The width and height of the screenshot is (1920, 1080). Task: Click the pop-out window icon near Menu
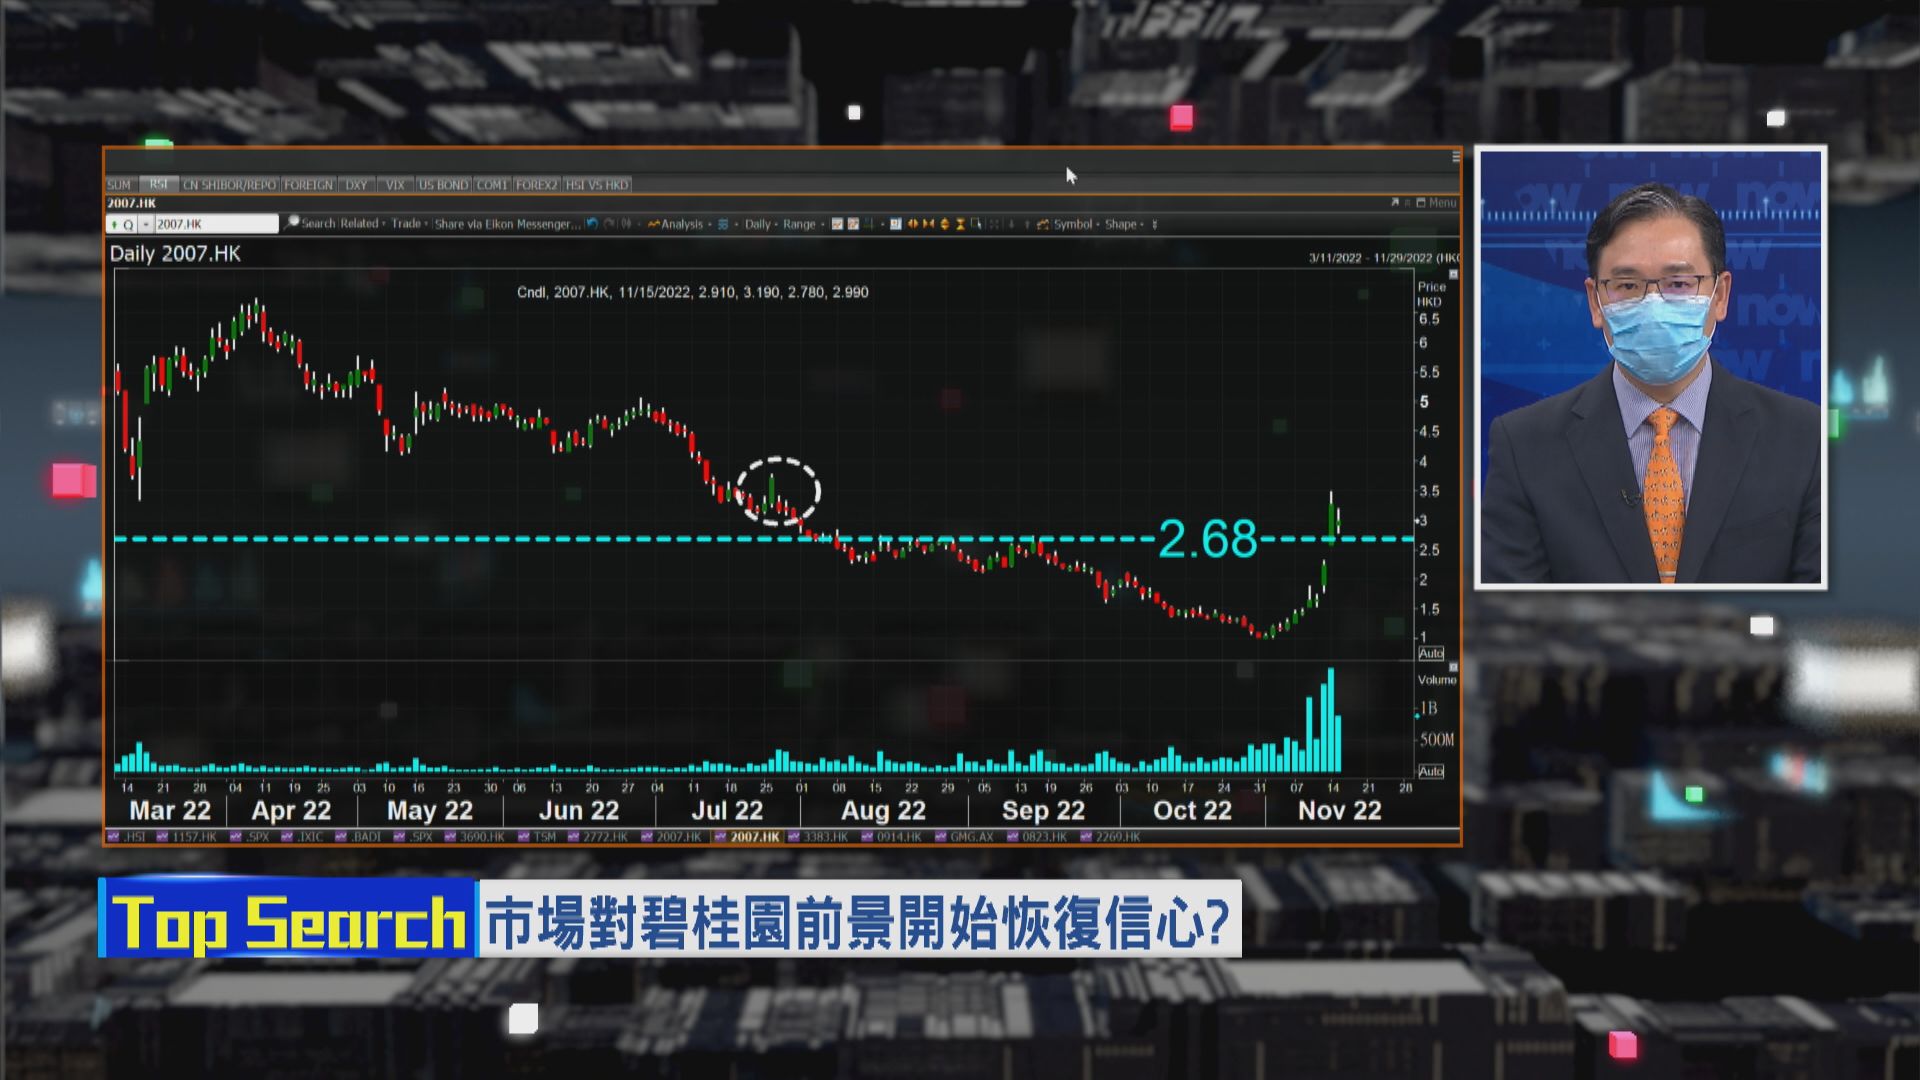click(1395, 201)
